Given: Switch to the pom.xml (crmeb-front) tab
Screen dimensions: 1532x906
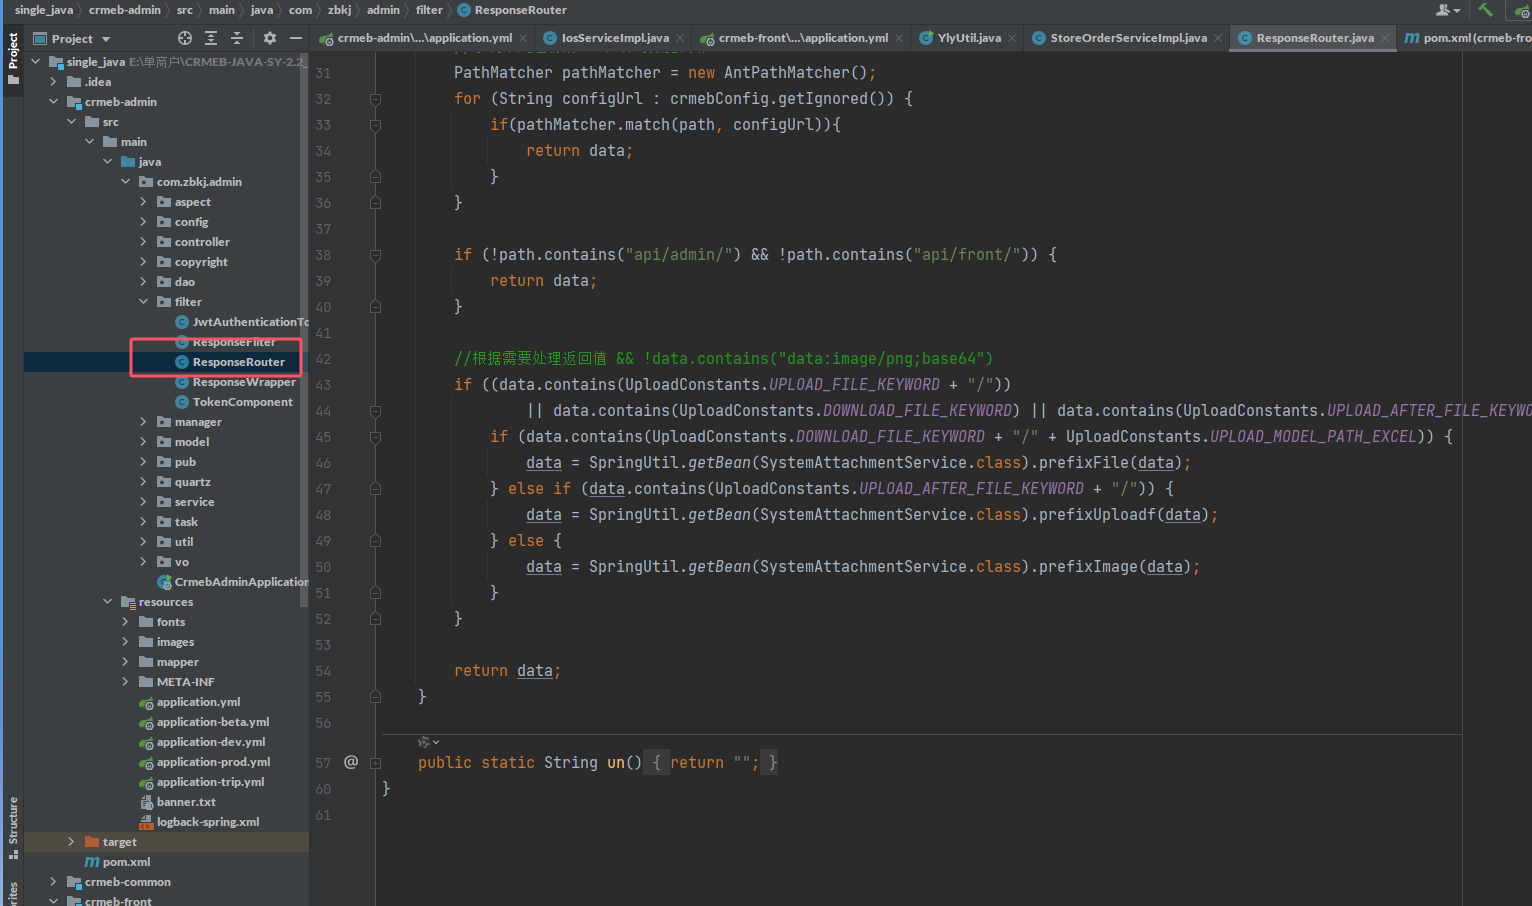Looking at the screenshot, I should coord(1467,38).
